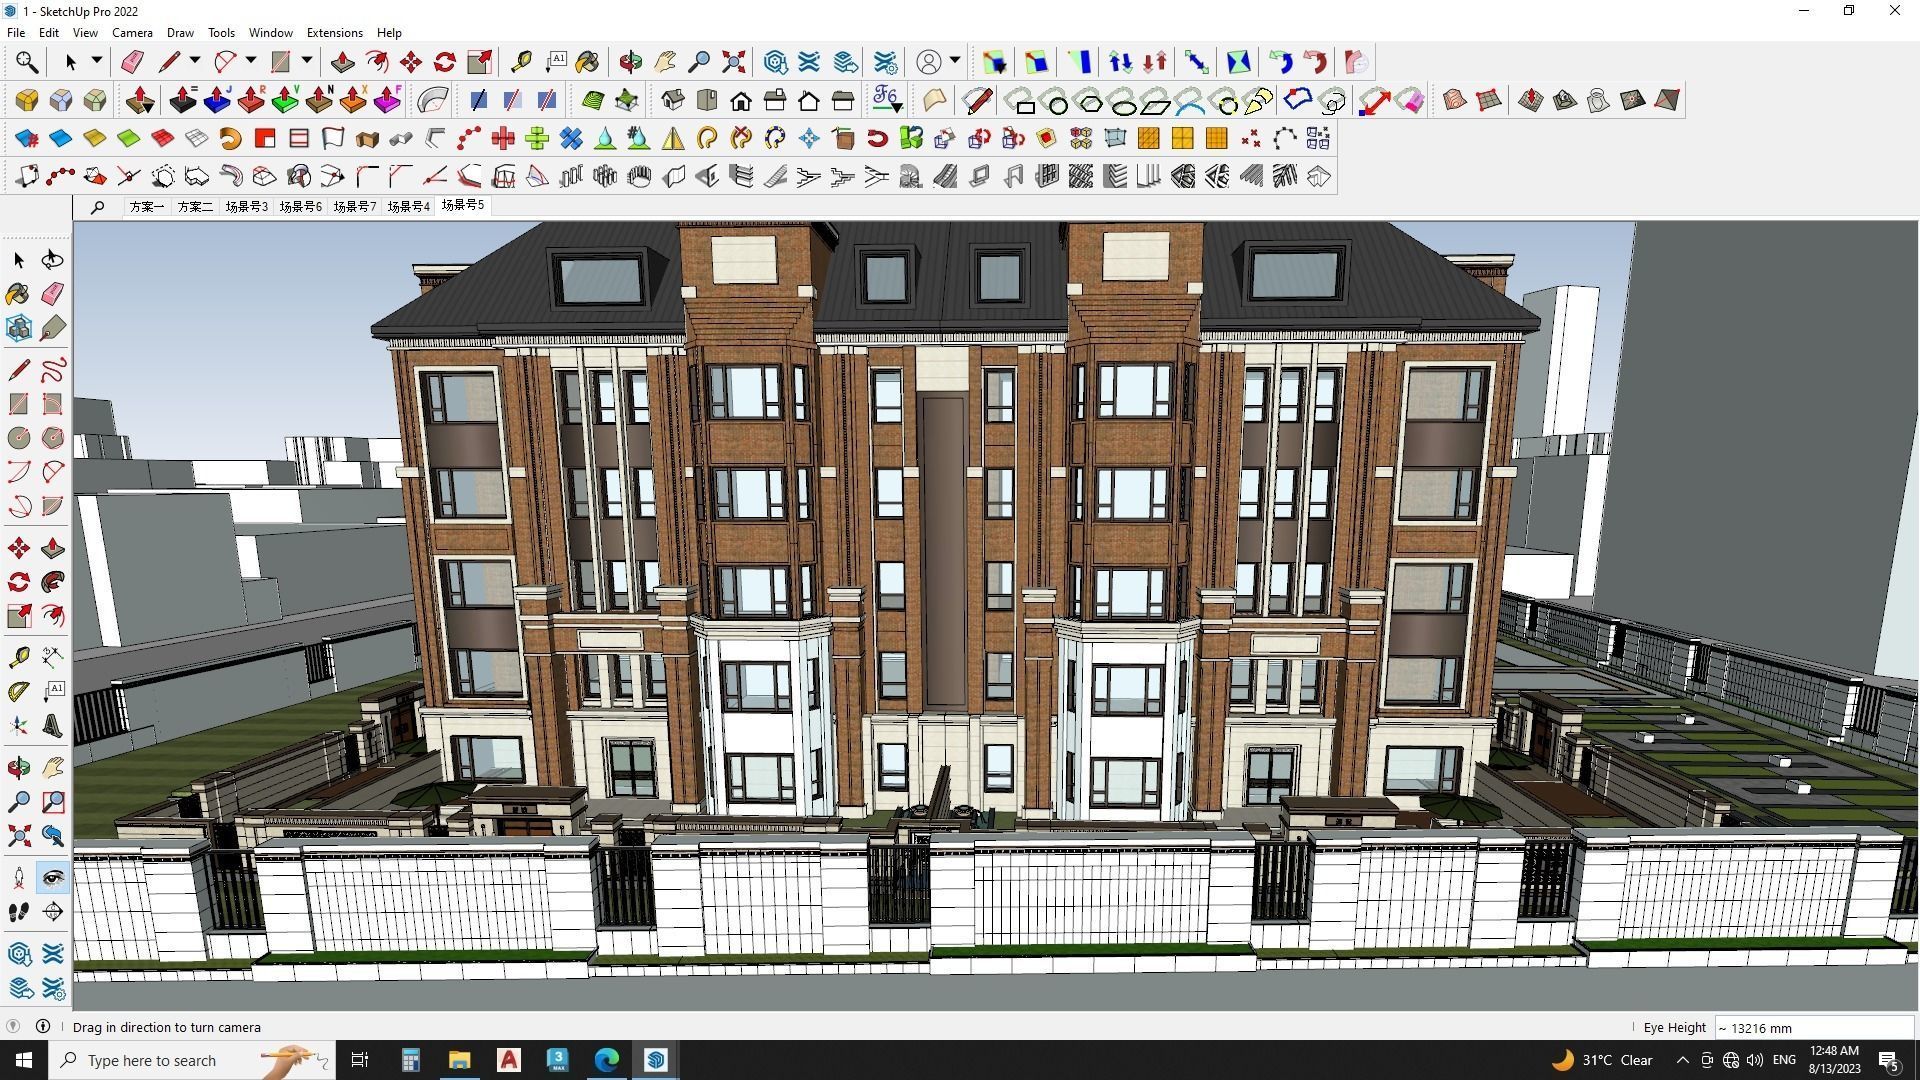Activate the Follow Me tool
This screenshot has height=1080, width=1920.
click(x=52, y=582)
